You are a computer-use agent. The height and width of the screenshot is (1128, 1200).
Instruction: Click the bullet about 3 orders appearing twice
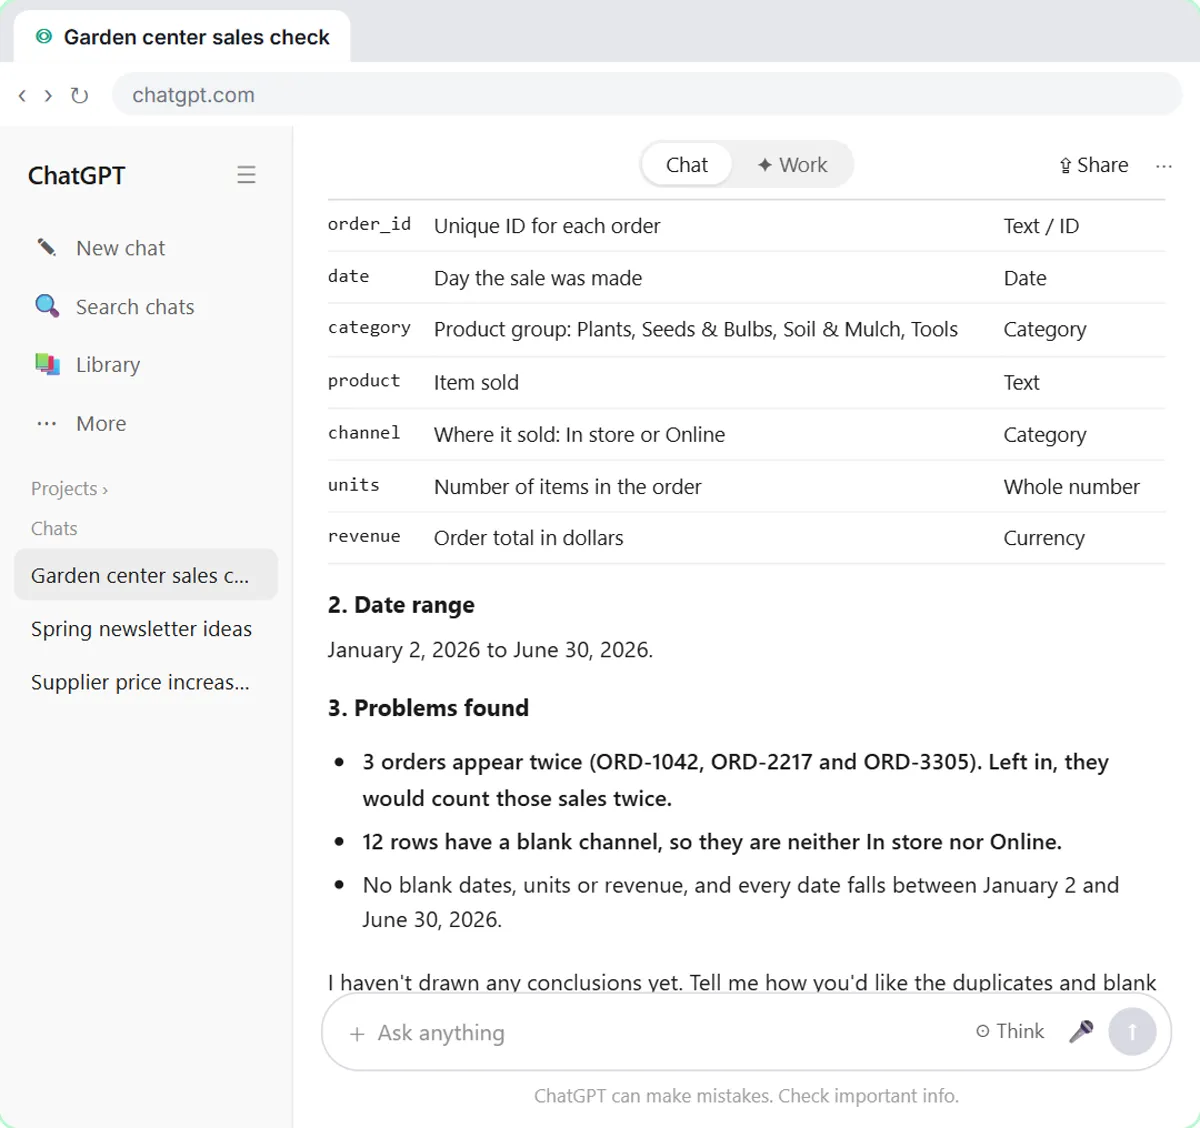(x=736, y=780)
